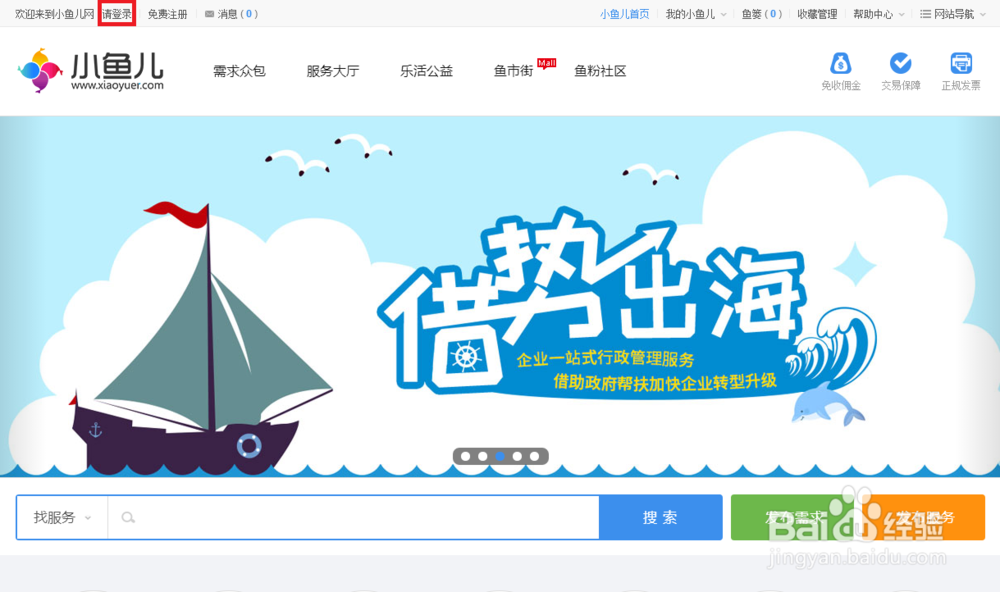Click the blue 搜索 button
The height and width of the screenshot is (592, 1000).
(661, 517)
